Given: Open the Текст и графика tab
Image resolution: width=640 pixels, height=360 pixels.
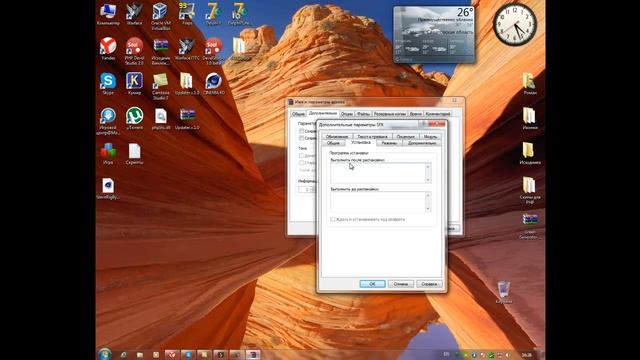Looking at the screenshot, I should (x=372, y=136).
